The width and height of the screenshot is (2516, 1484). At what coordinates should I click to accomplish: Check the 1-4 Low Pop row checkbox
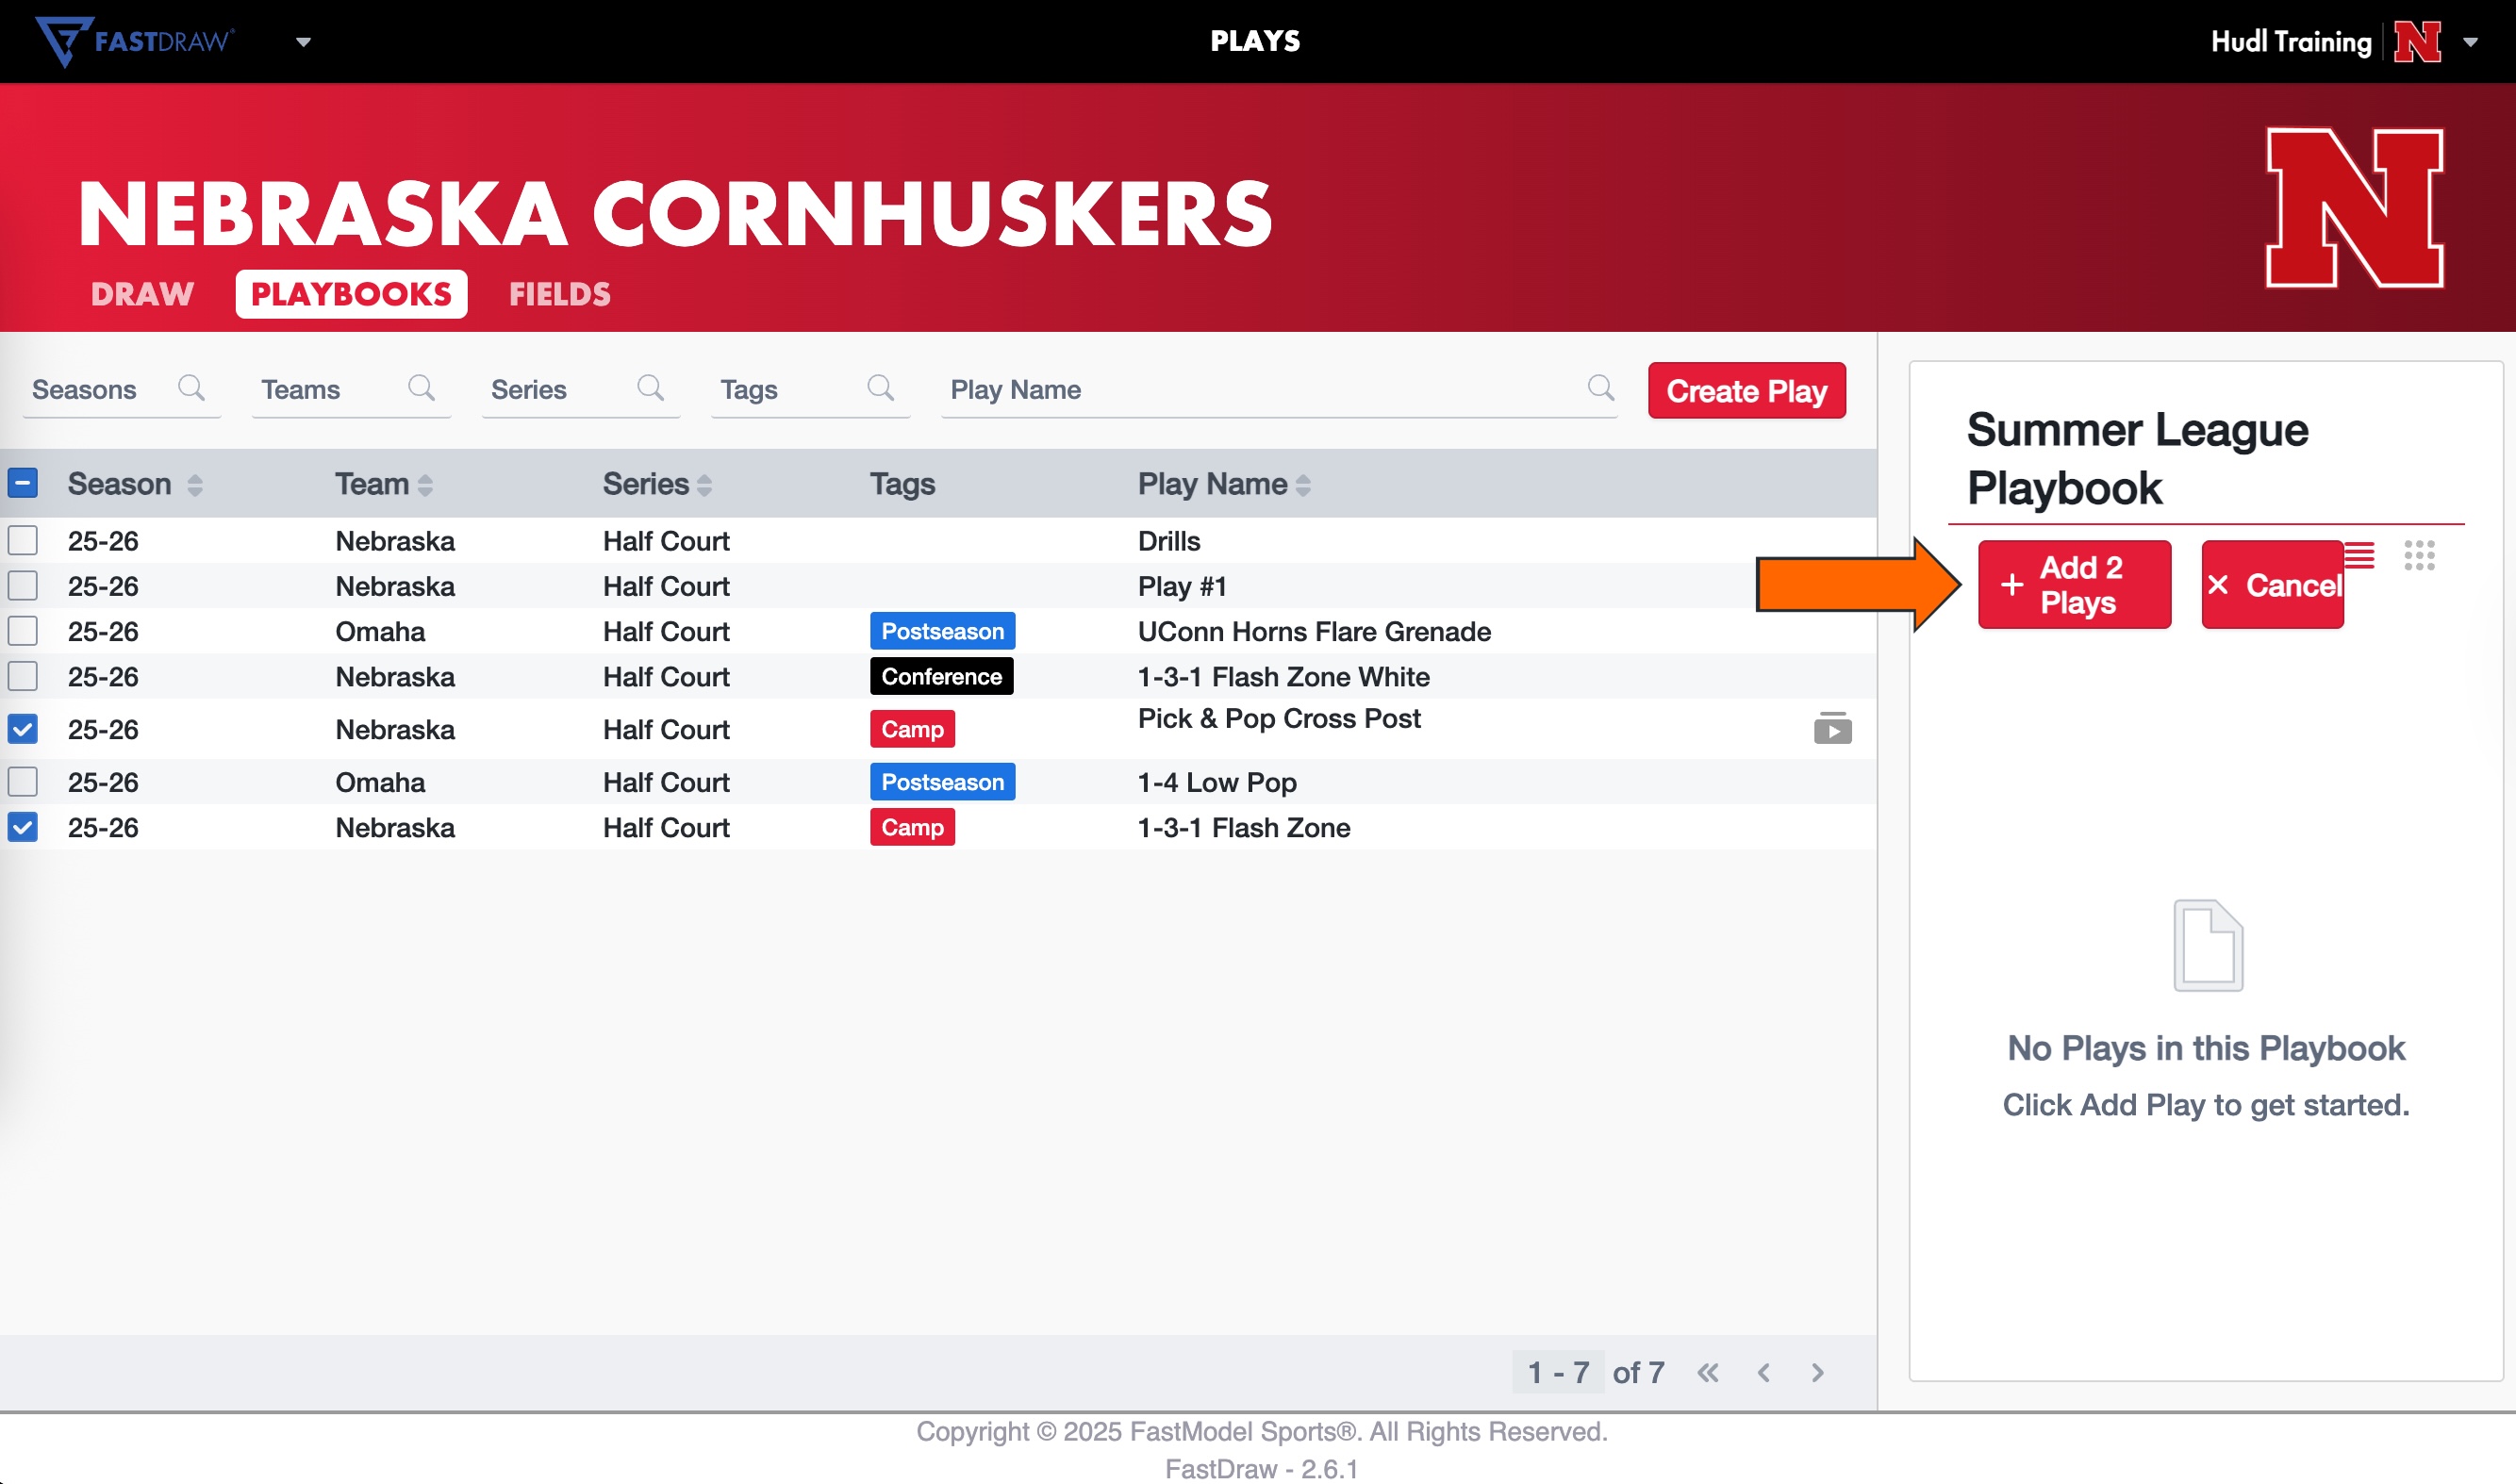23,782
